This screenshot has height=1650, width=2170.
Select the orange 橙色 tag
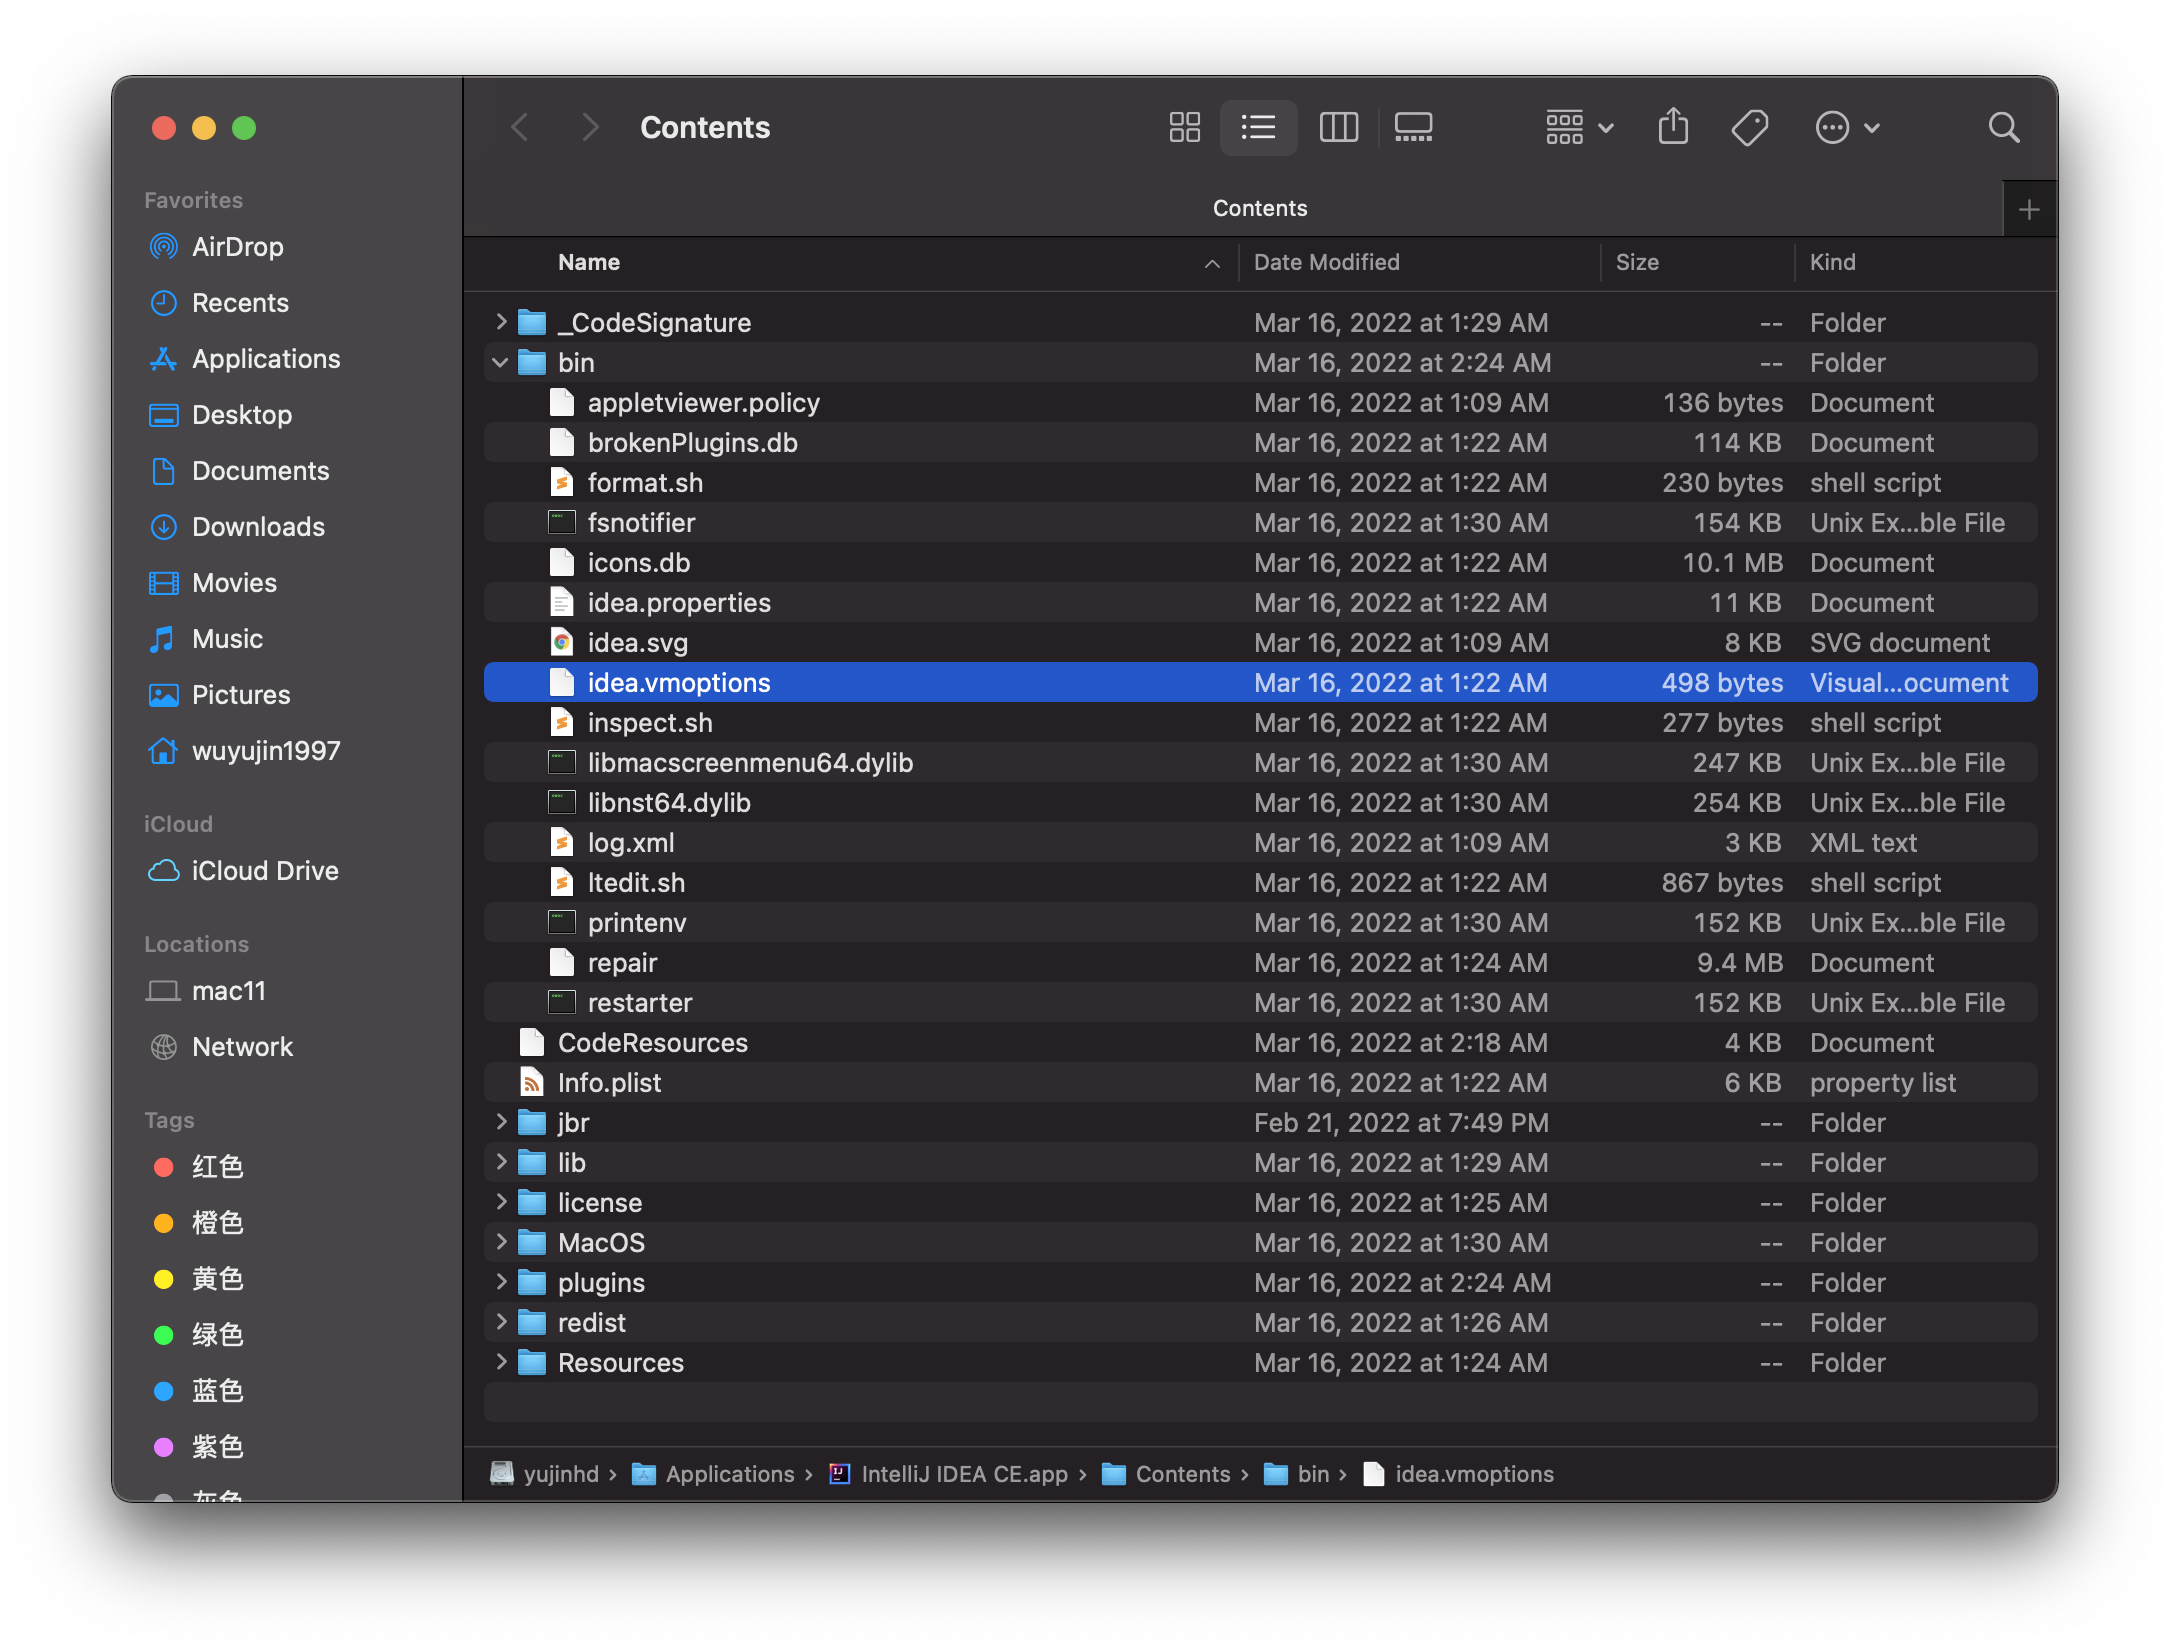tap(217, 1223)
